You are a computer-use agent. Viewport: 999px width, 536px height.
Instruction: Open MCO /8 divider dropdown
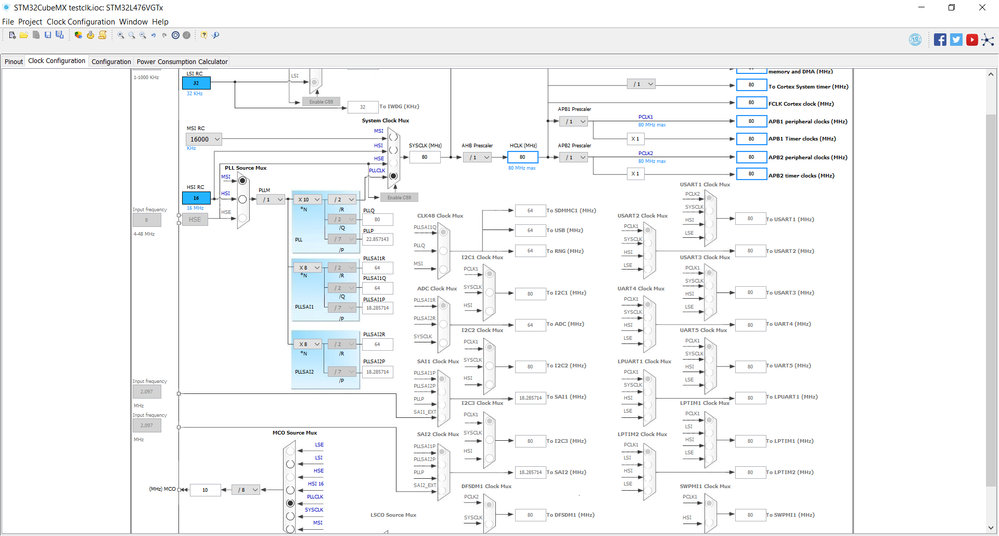tap(246, 490)
